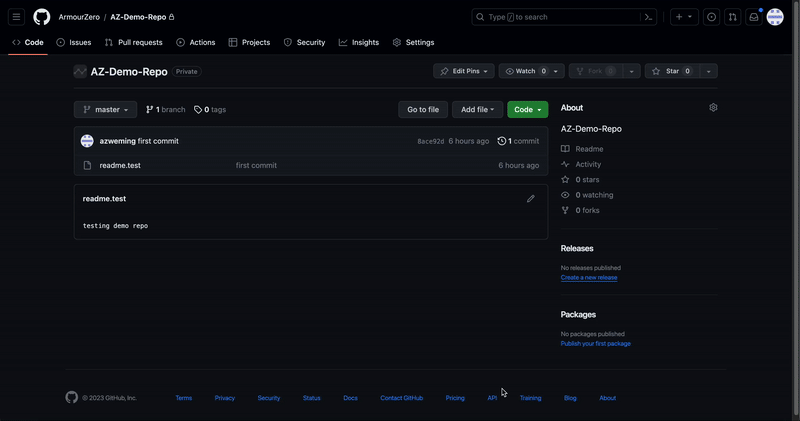Open the AZ-Demo-Repo breadcrumb link
800x421 pixels.
(138, 17)
